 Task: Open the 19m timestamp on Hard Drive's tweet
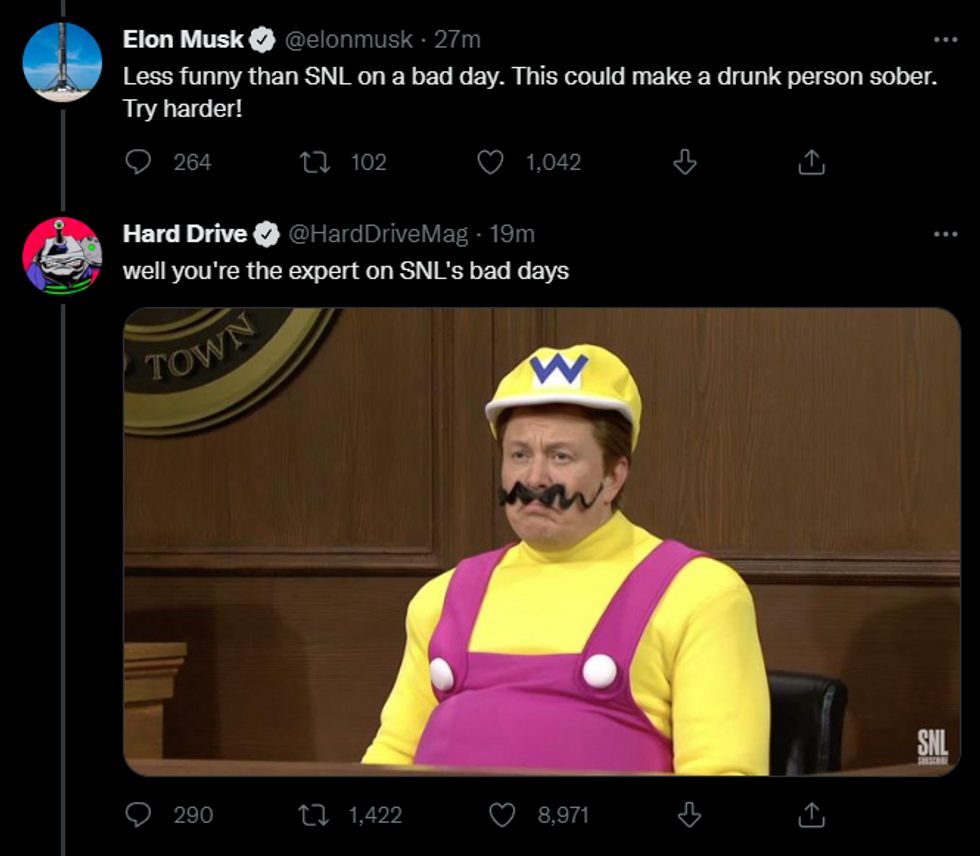tap(512, 234)
